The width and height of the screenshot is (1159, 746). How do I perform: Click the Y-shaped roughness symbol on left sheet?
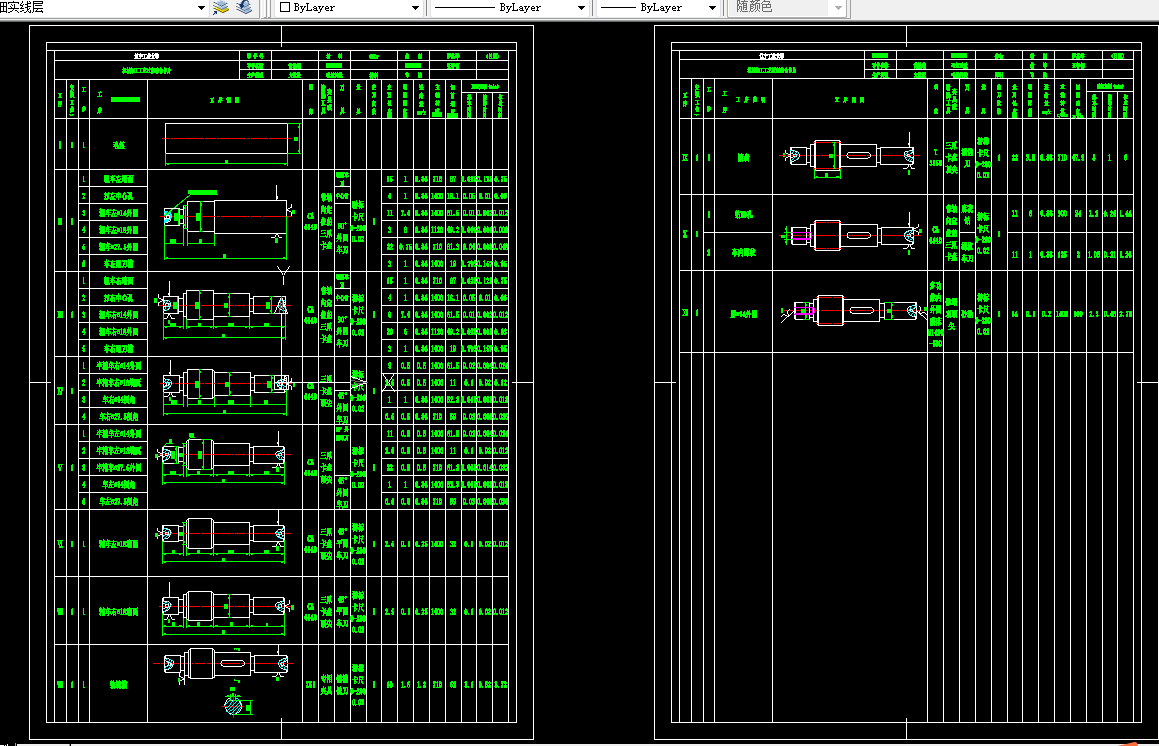pos(283,273)
